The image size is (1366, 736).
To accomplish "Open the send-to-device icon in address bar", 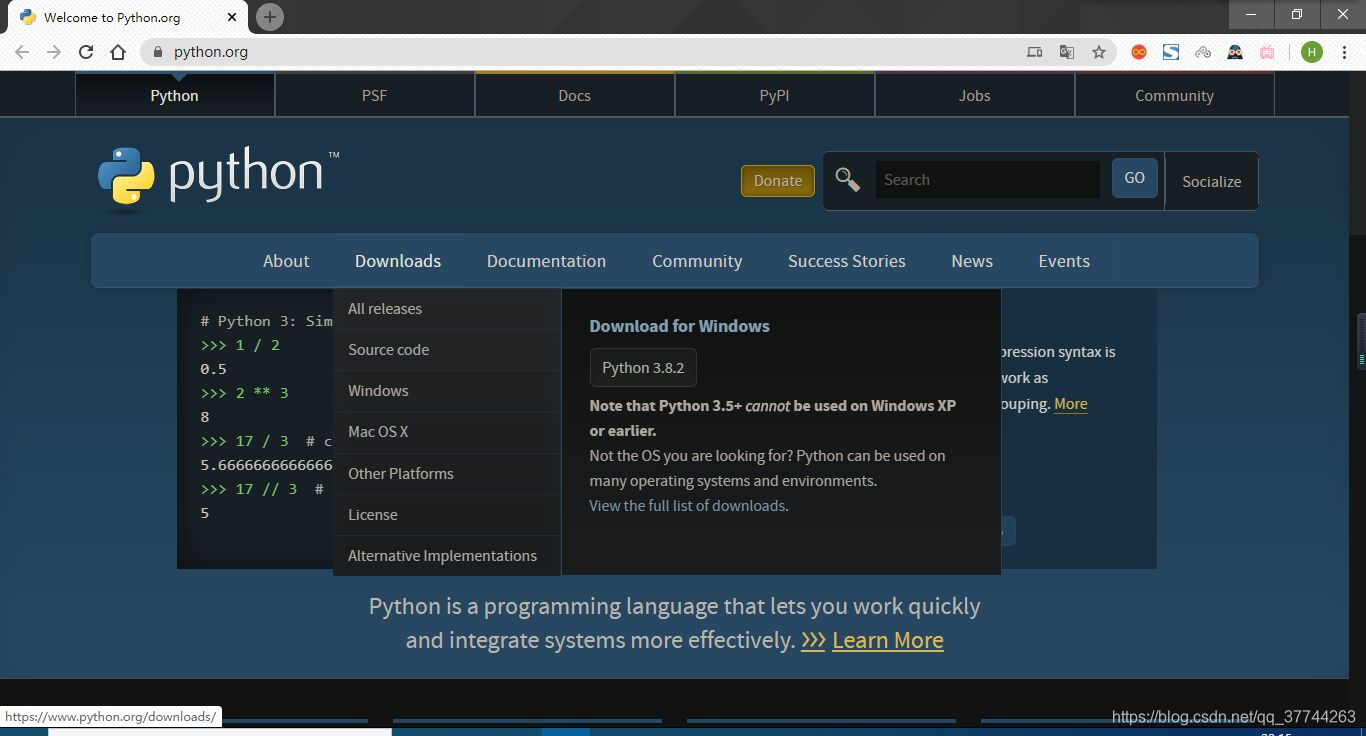I will tap(1035, 52).
